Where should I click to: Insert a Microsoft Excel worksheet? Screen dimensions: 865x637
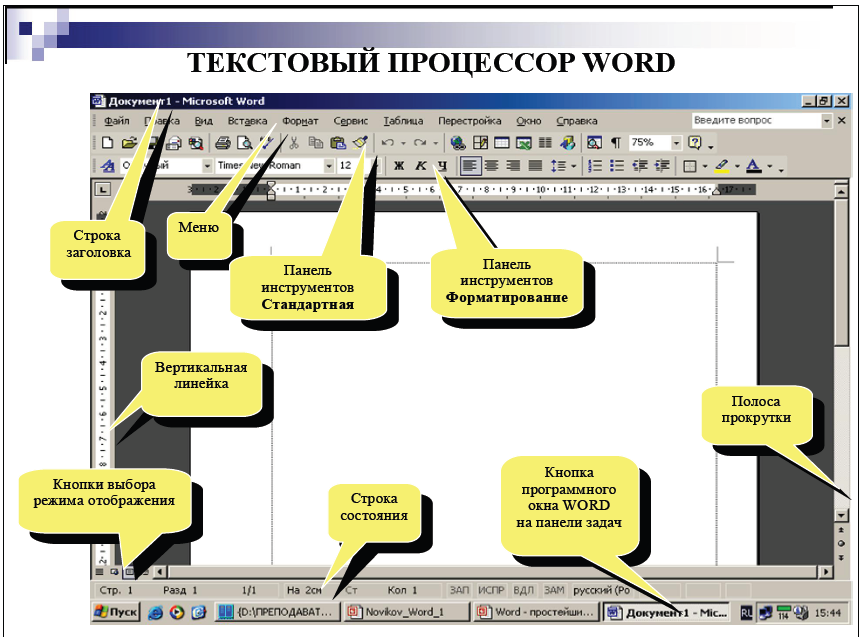(x=524, y=143)
